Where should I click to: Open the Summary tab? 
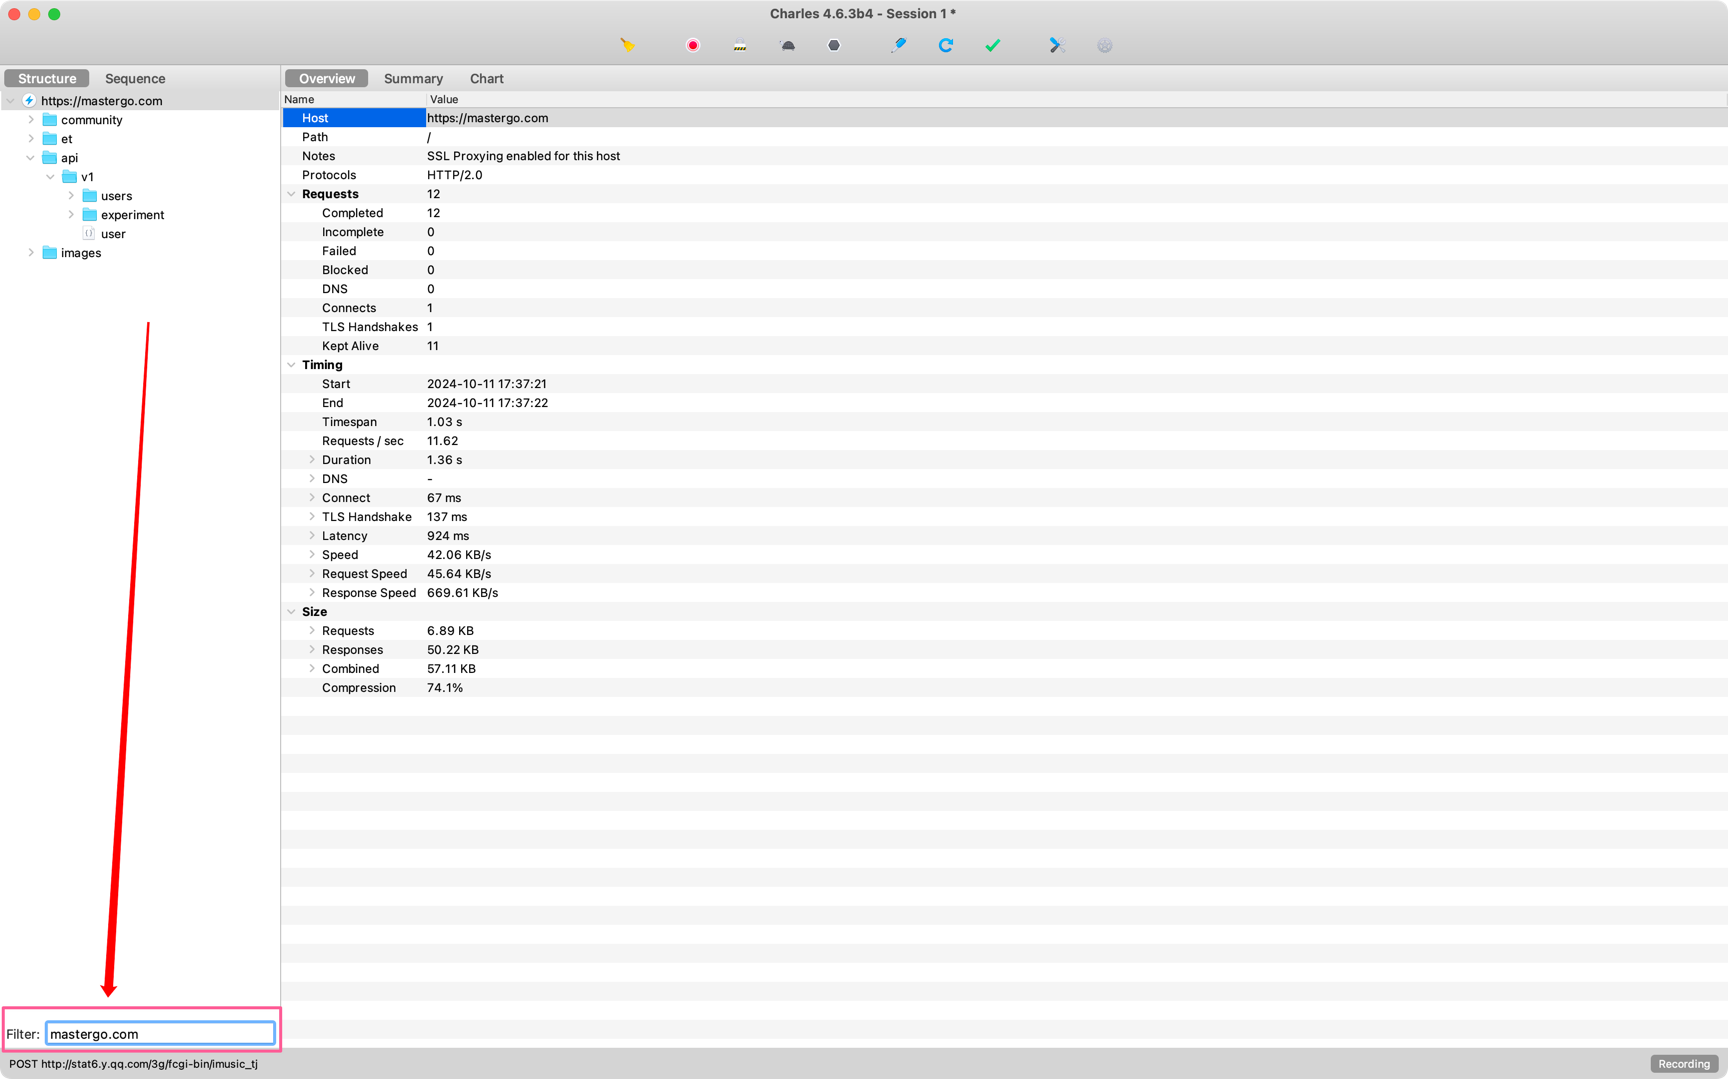pyautogui.click(x=413, y=79)
